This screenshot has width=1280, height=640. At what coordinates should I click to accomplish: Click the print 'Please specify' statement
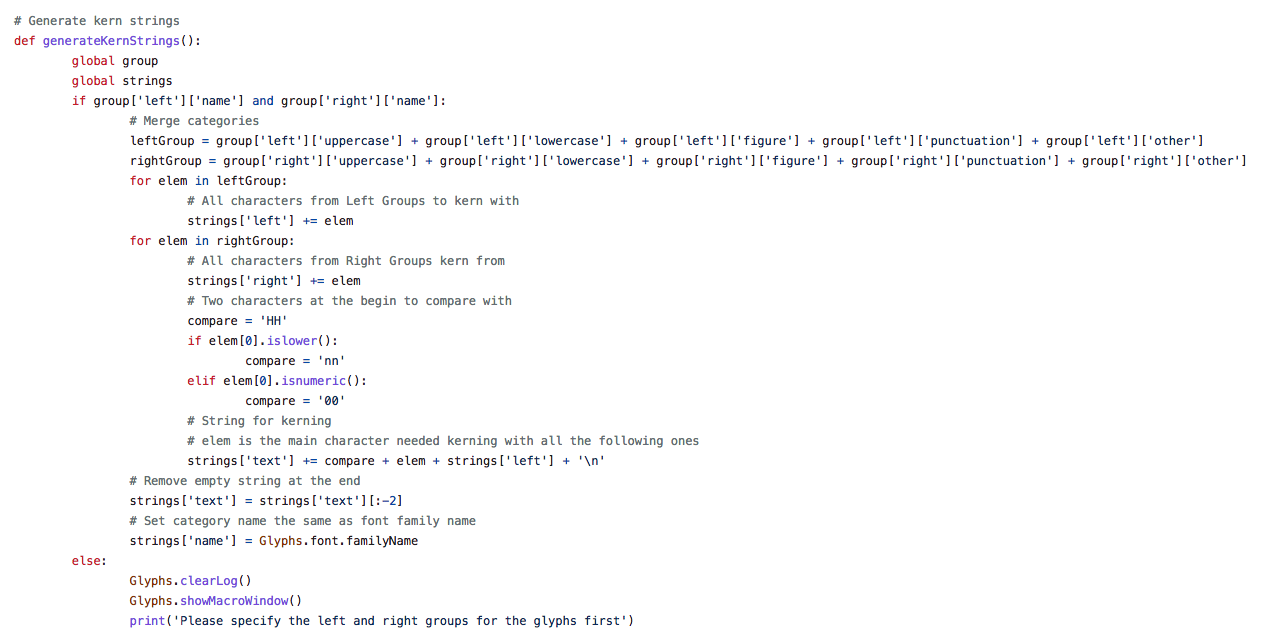[381, 621]
